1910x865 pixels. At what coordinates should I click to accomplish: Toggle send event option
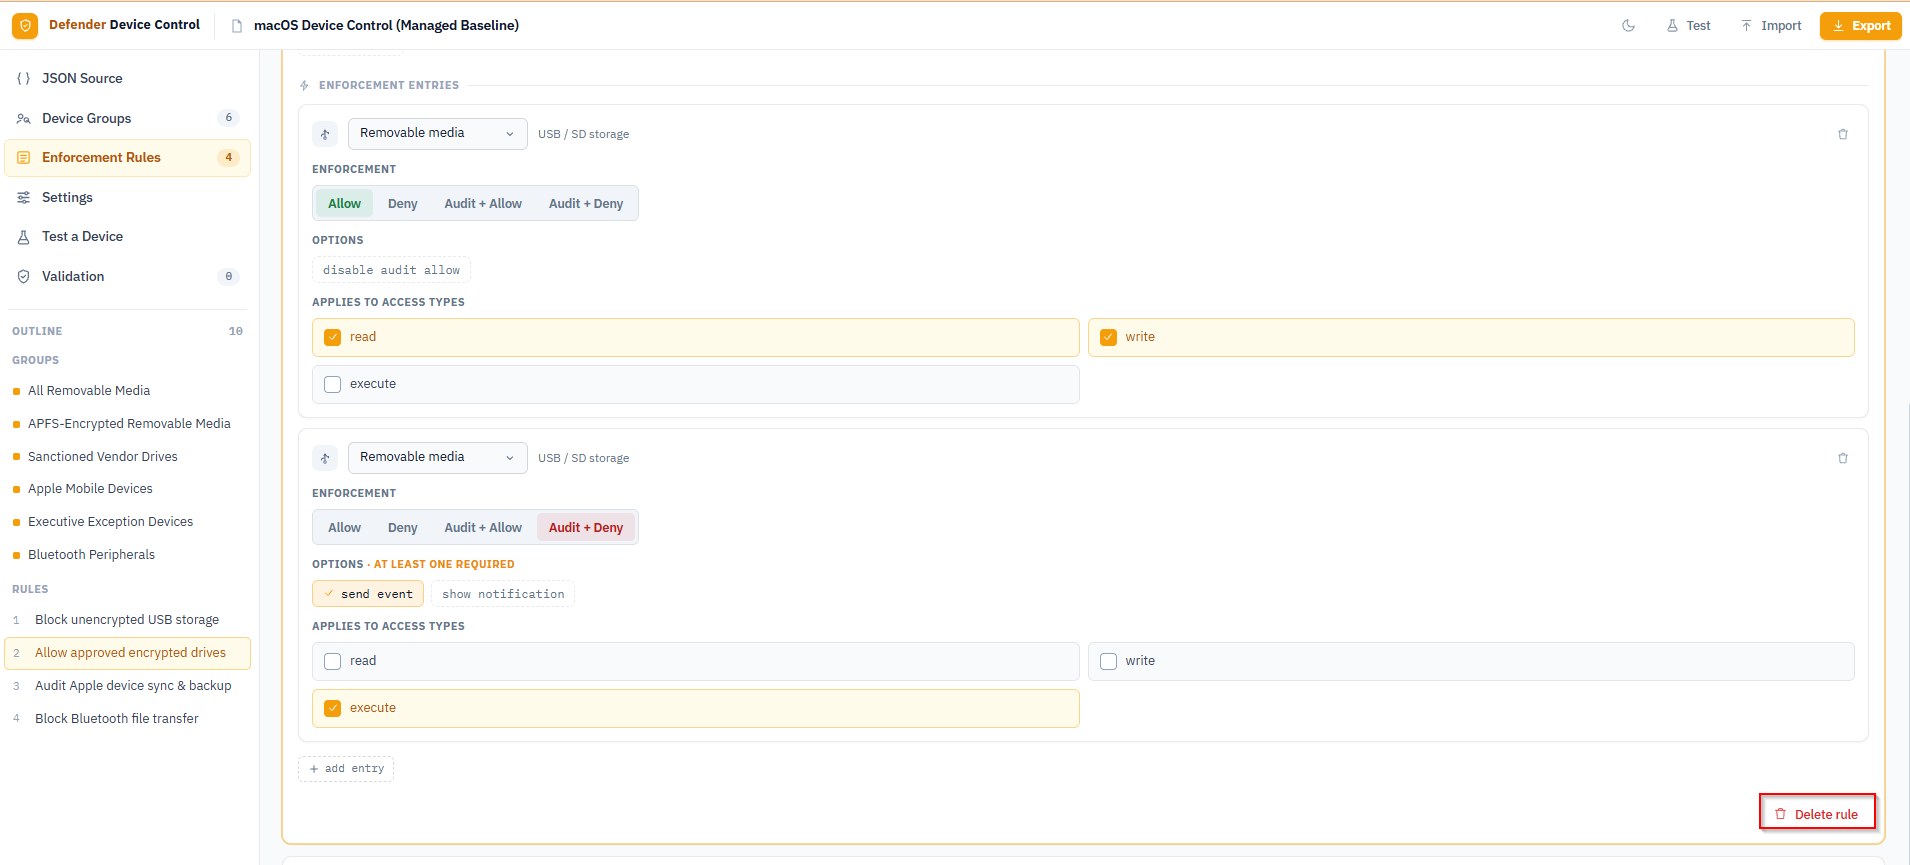(368, 594)
